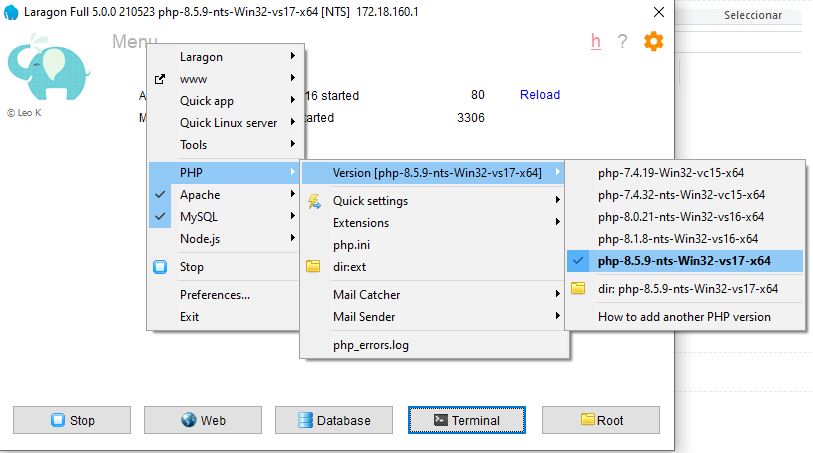813x453 pixels.
Task: Click the question mark help icon
Action: click(622, 41)
